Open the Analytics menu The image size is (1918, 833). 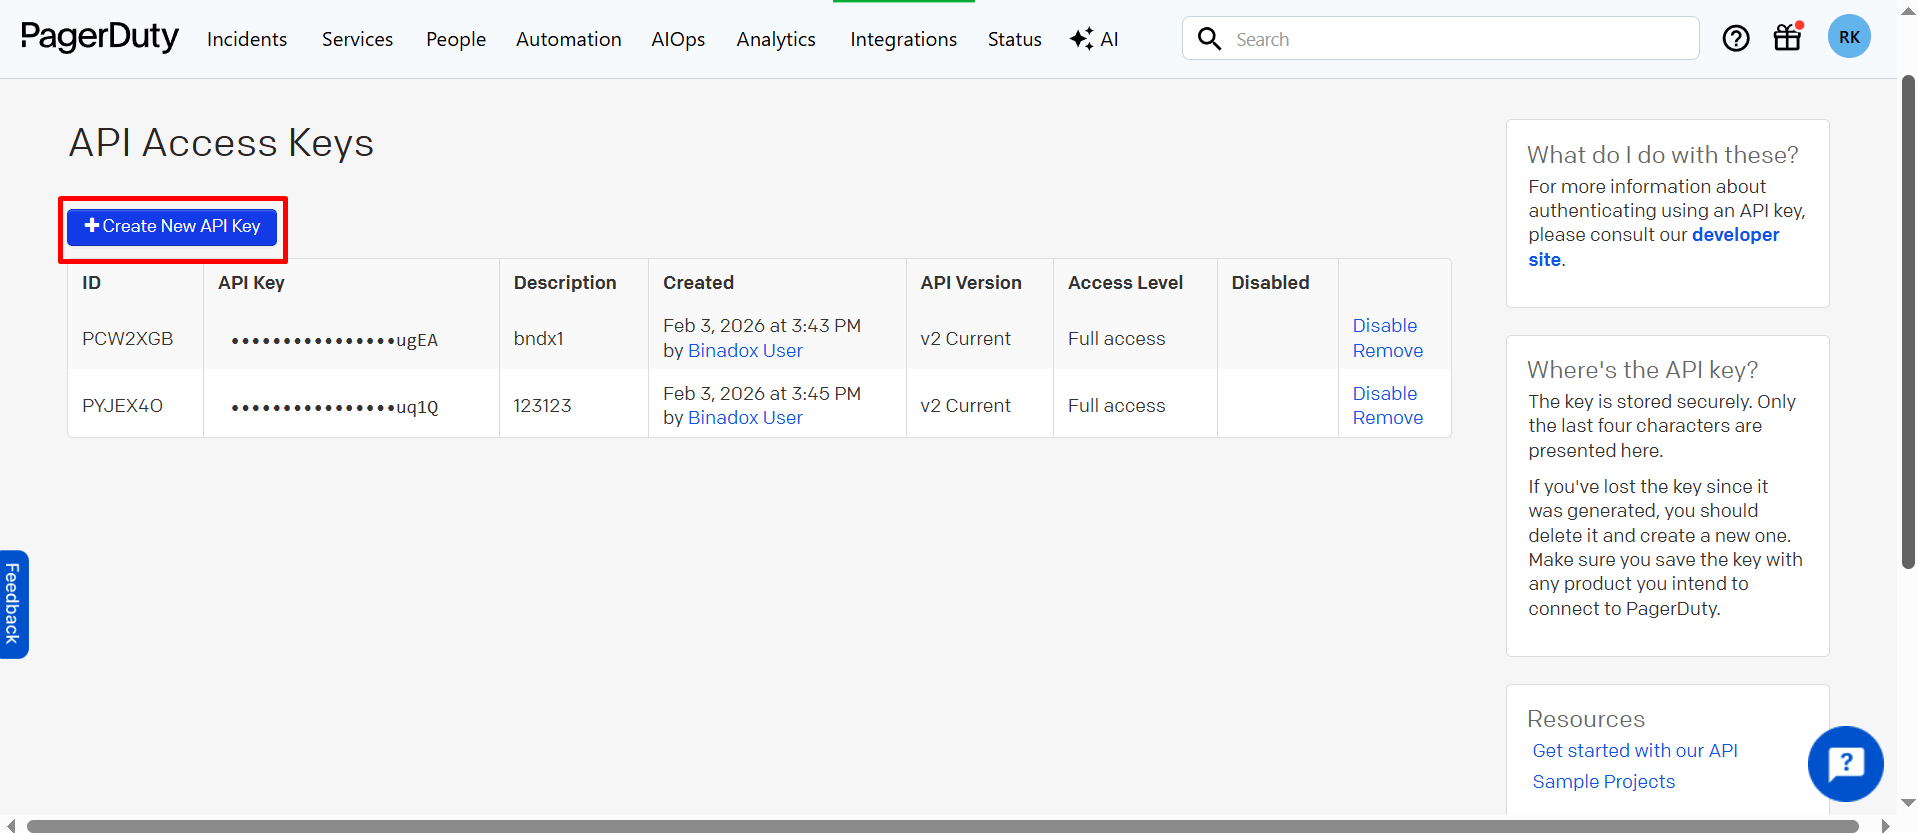coord(776,39)
